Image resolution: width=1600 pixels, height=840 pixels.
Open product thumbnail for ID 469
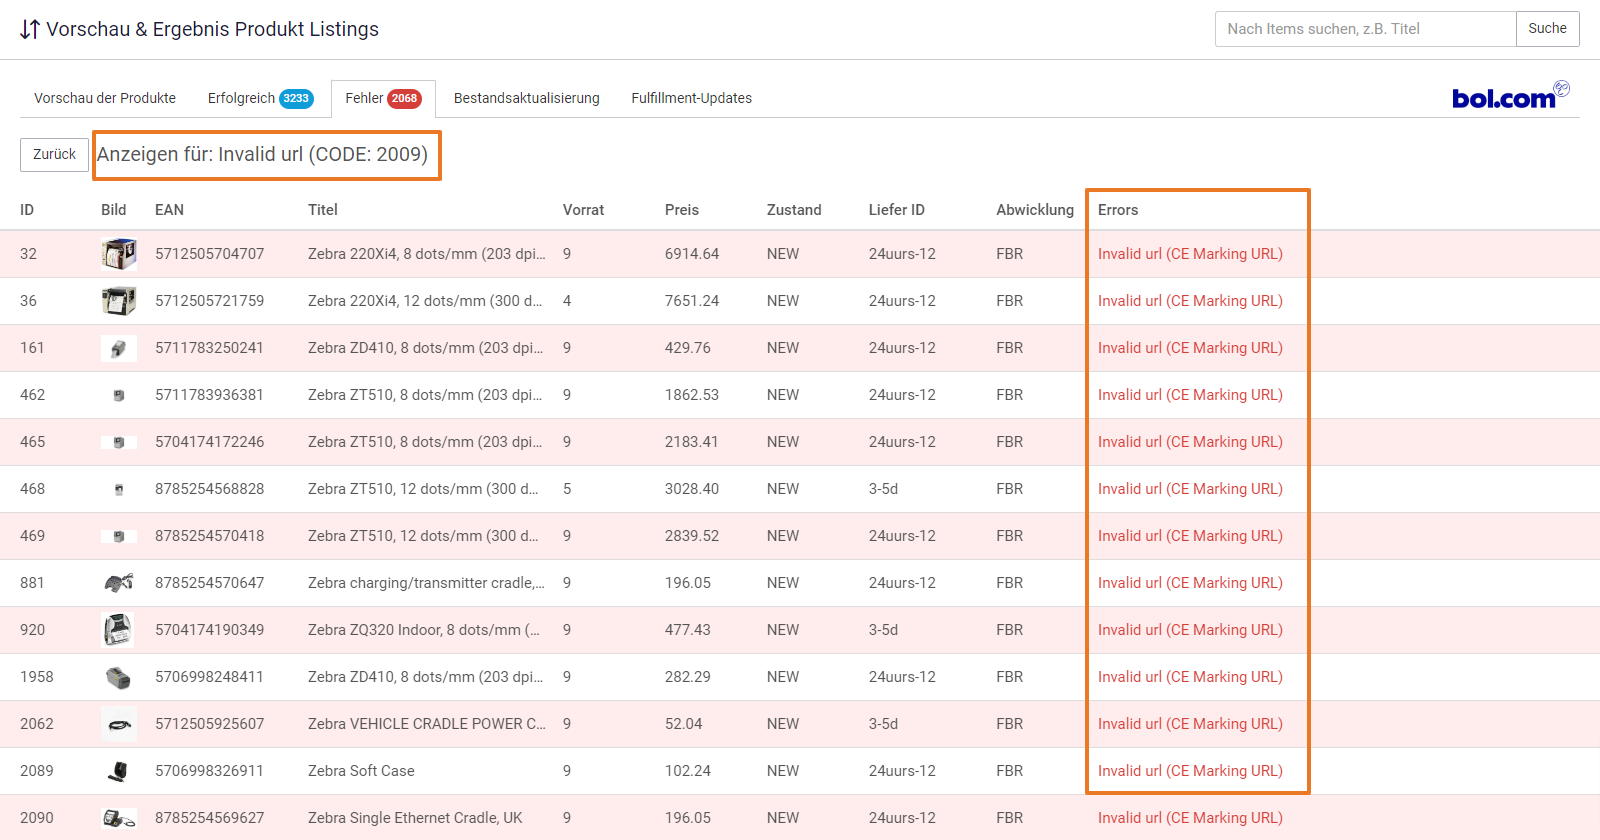[119, 536]
